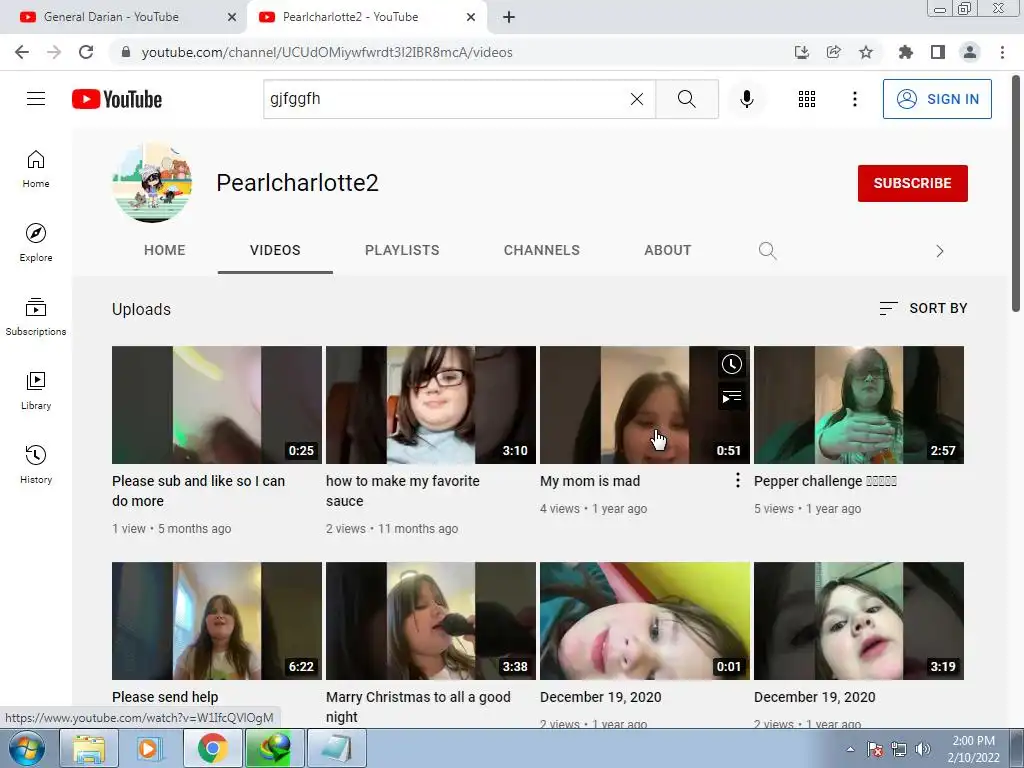The width and height of the screenshot is (1024, 768).
Task: Start voice search with the microphone icon
Action: (x=746, y=99)
